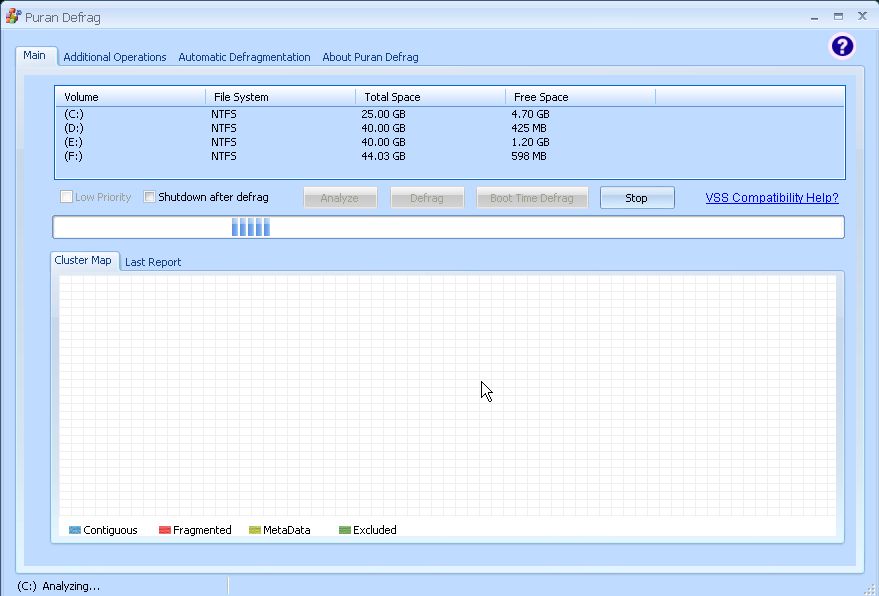Open the Additional Operations tab
Viewport: 879px width, 596px height.
pyautogui.click(x=115, y=57)
